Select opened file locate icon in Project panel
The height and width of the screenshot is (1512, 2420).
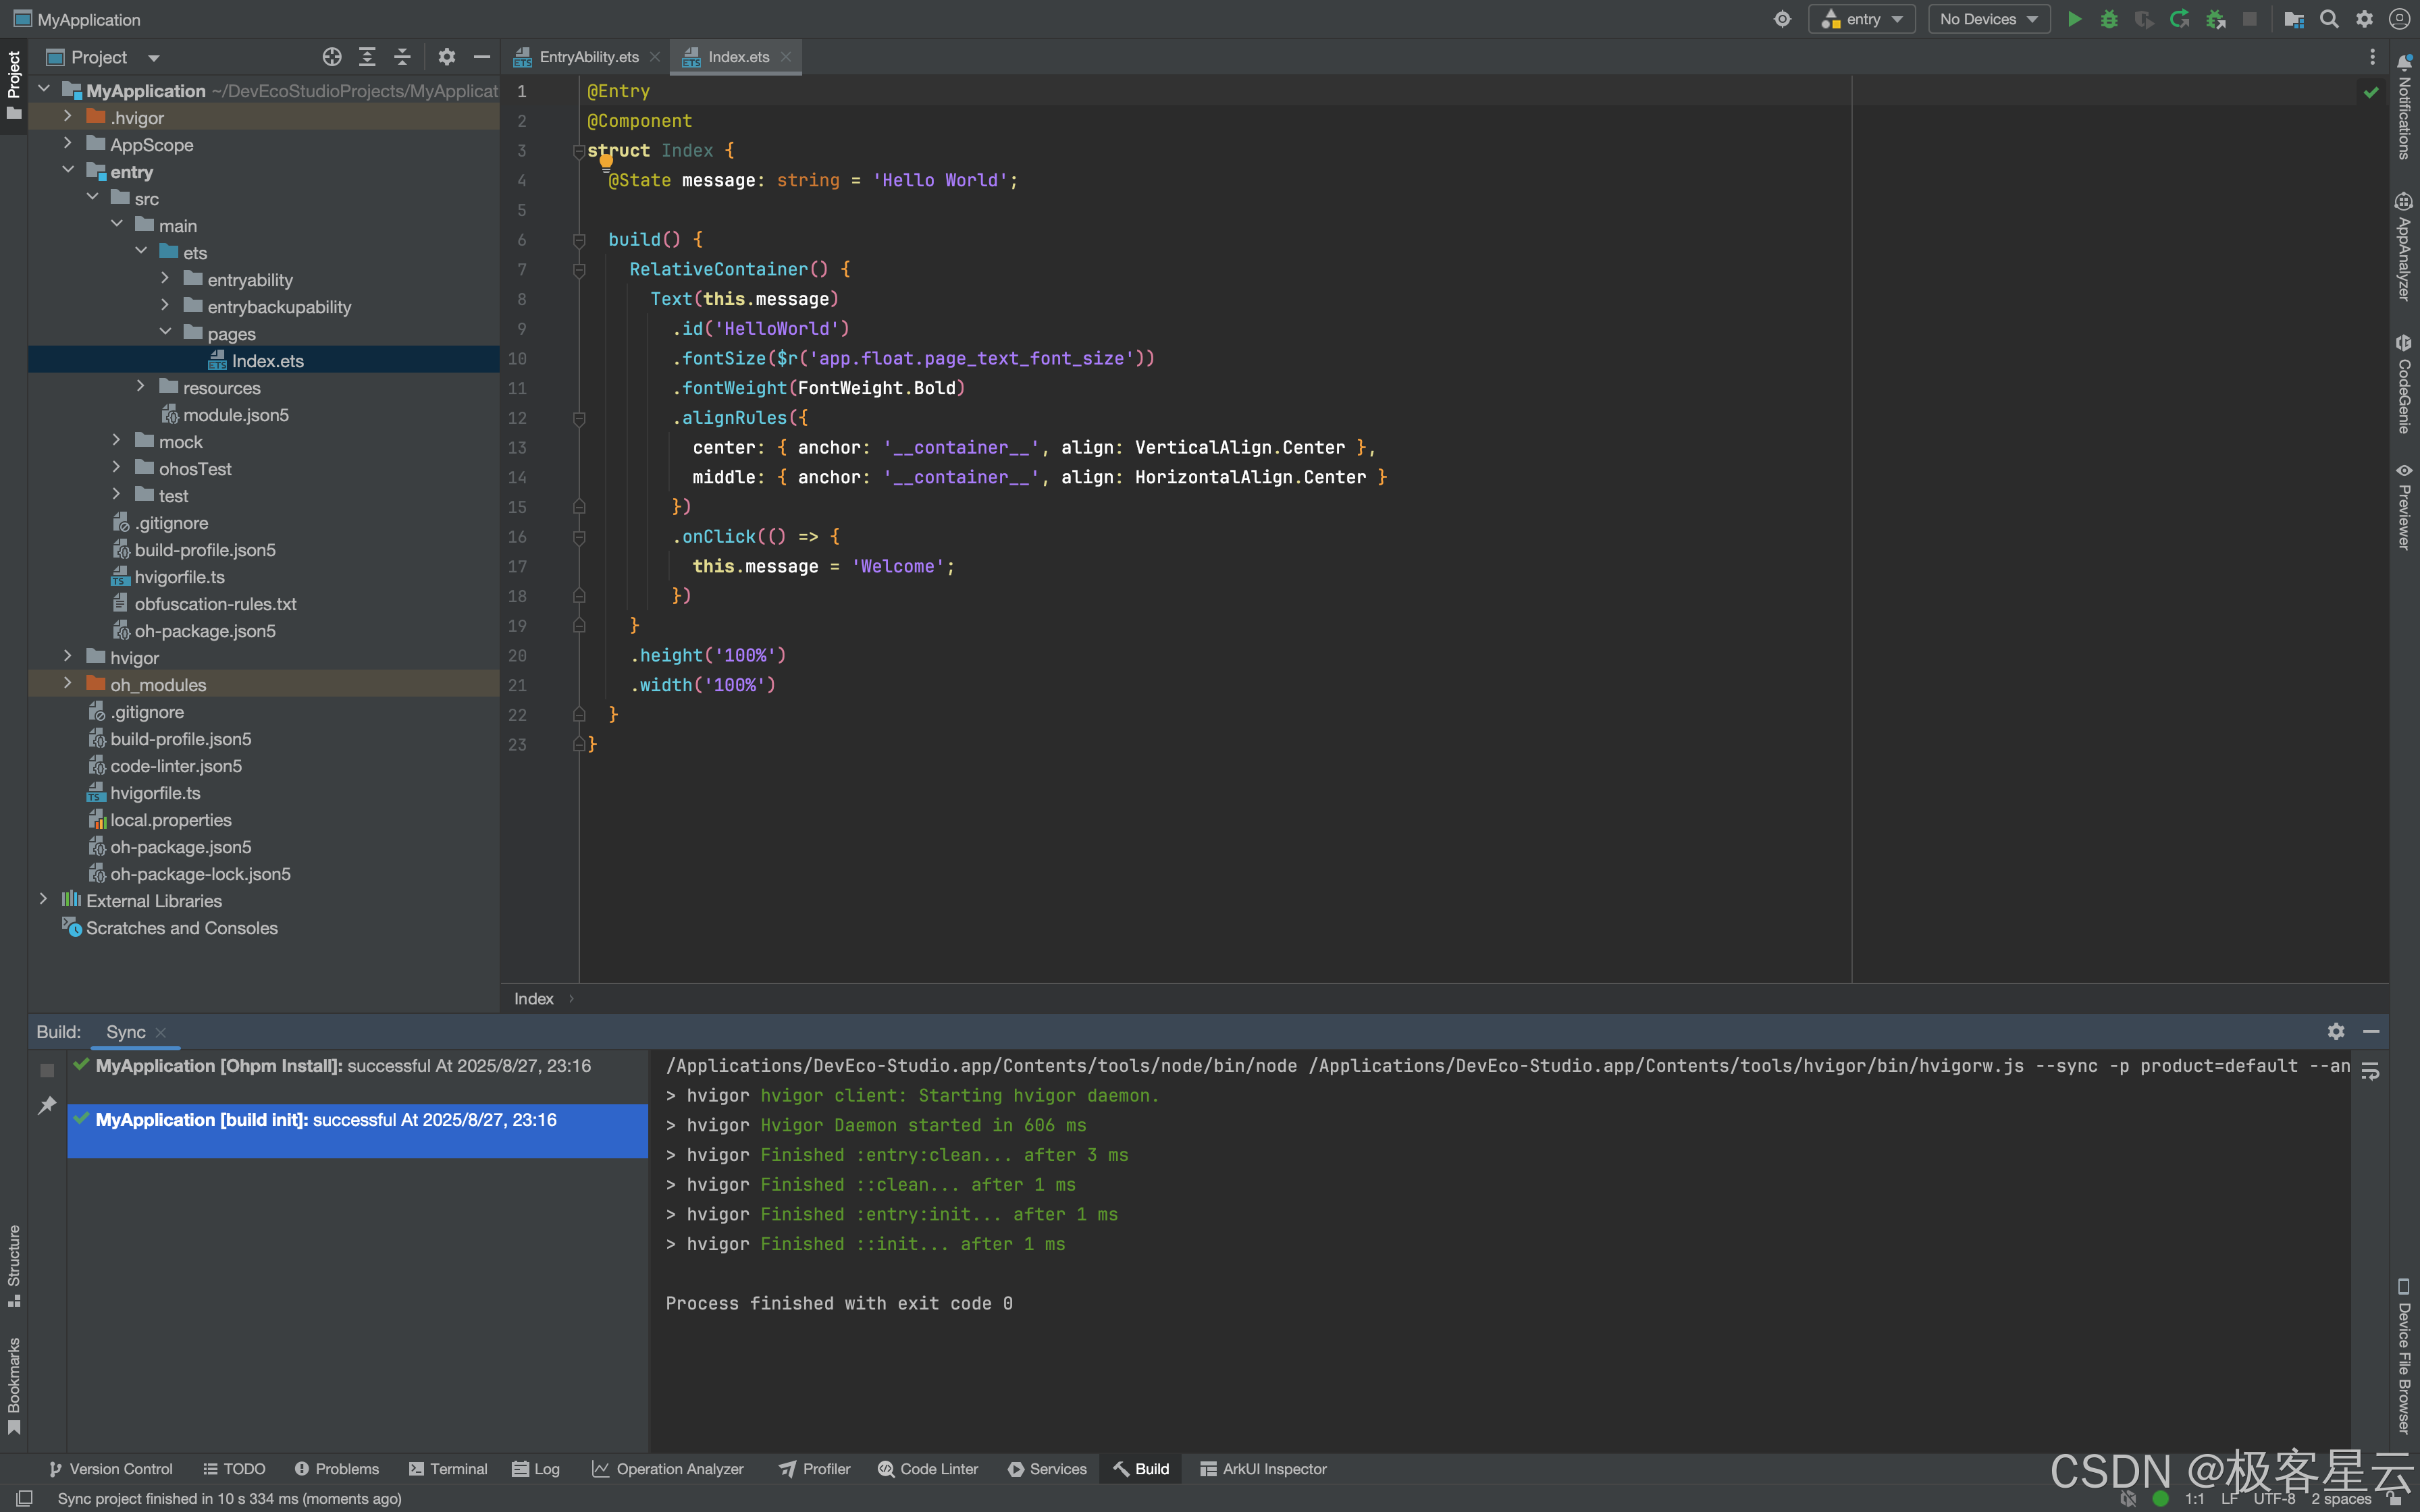point(332,57)
